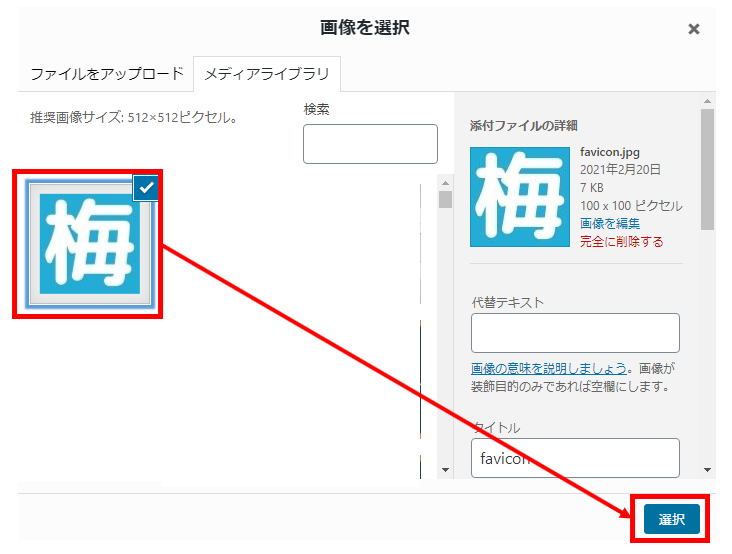The width and height of the screenshot is (732, 554).
Task: Select the 梅 favicon thumbnail in the library
Action: click(90, 244)
